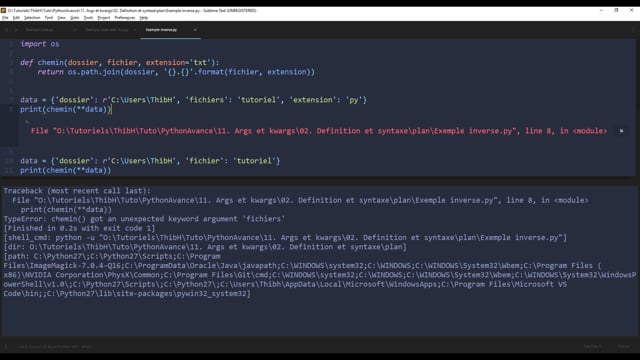Click the data line with 'fichier': 'tutoriel'
The width and height of the screenshot is (640, 360).
pyautogui.click(x=150, y=161)
